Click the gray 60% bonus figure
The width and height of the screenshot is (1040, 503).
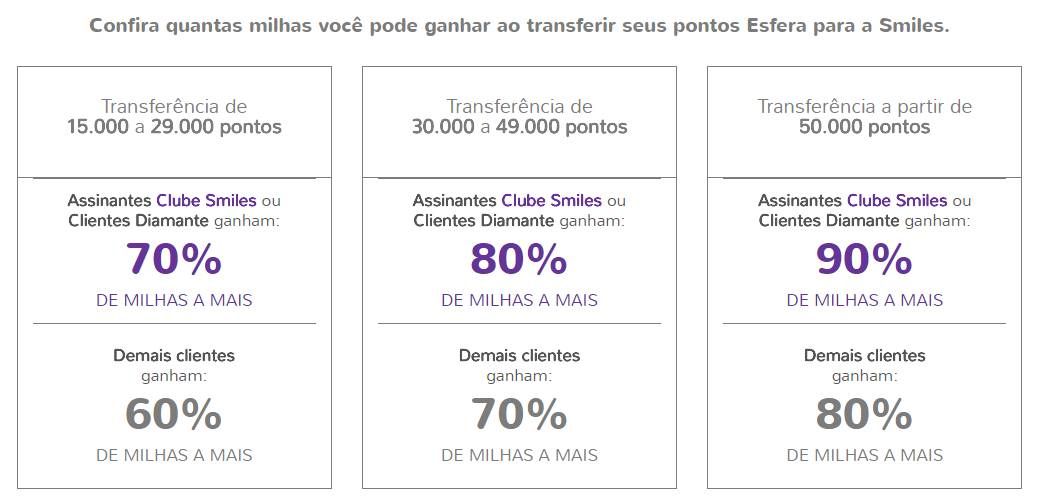click(x=174, y=415)
